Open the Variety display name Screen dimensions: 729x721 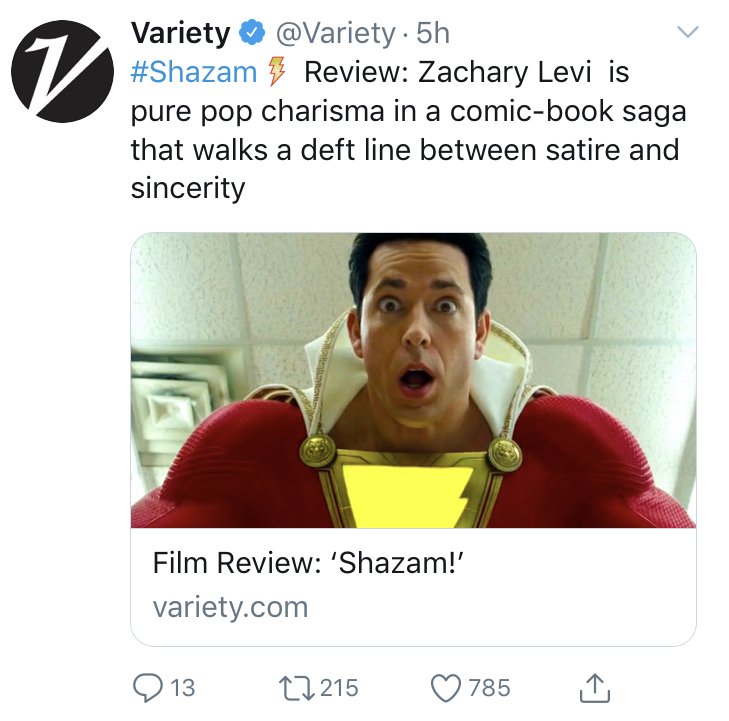180,33
